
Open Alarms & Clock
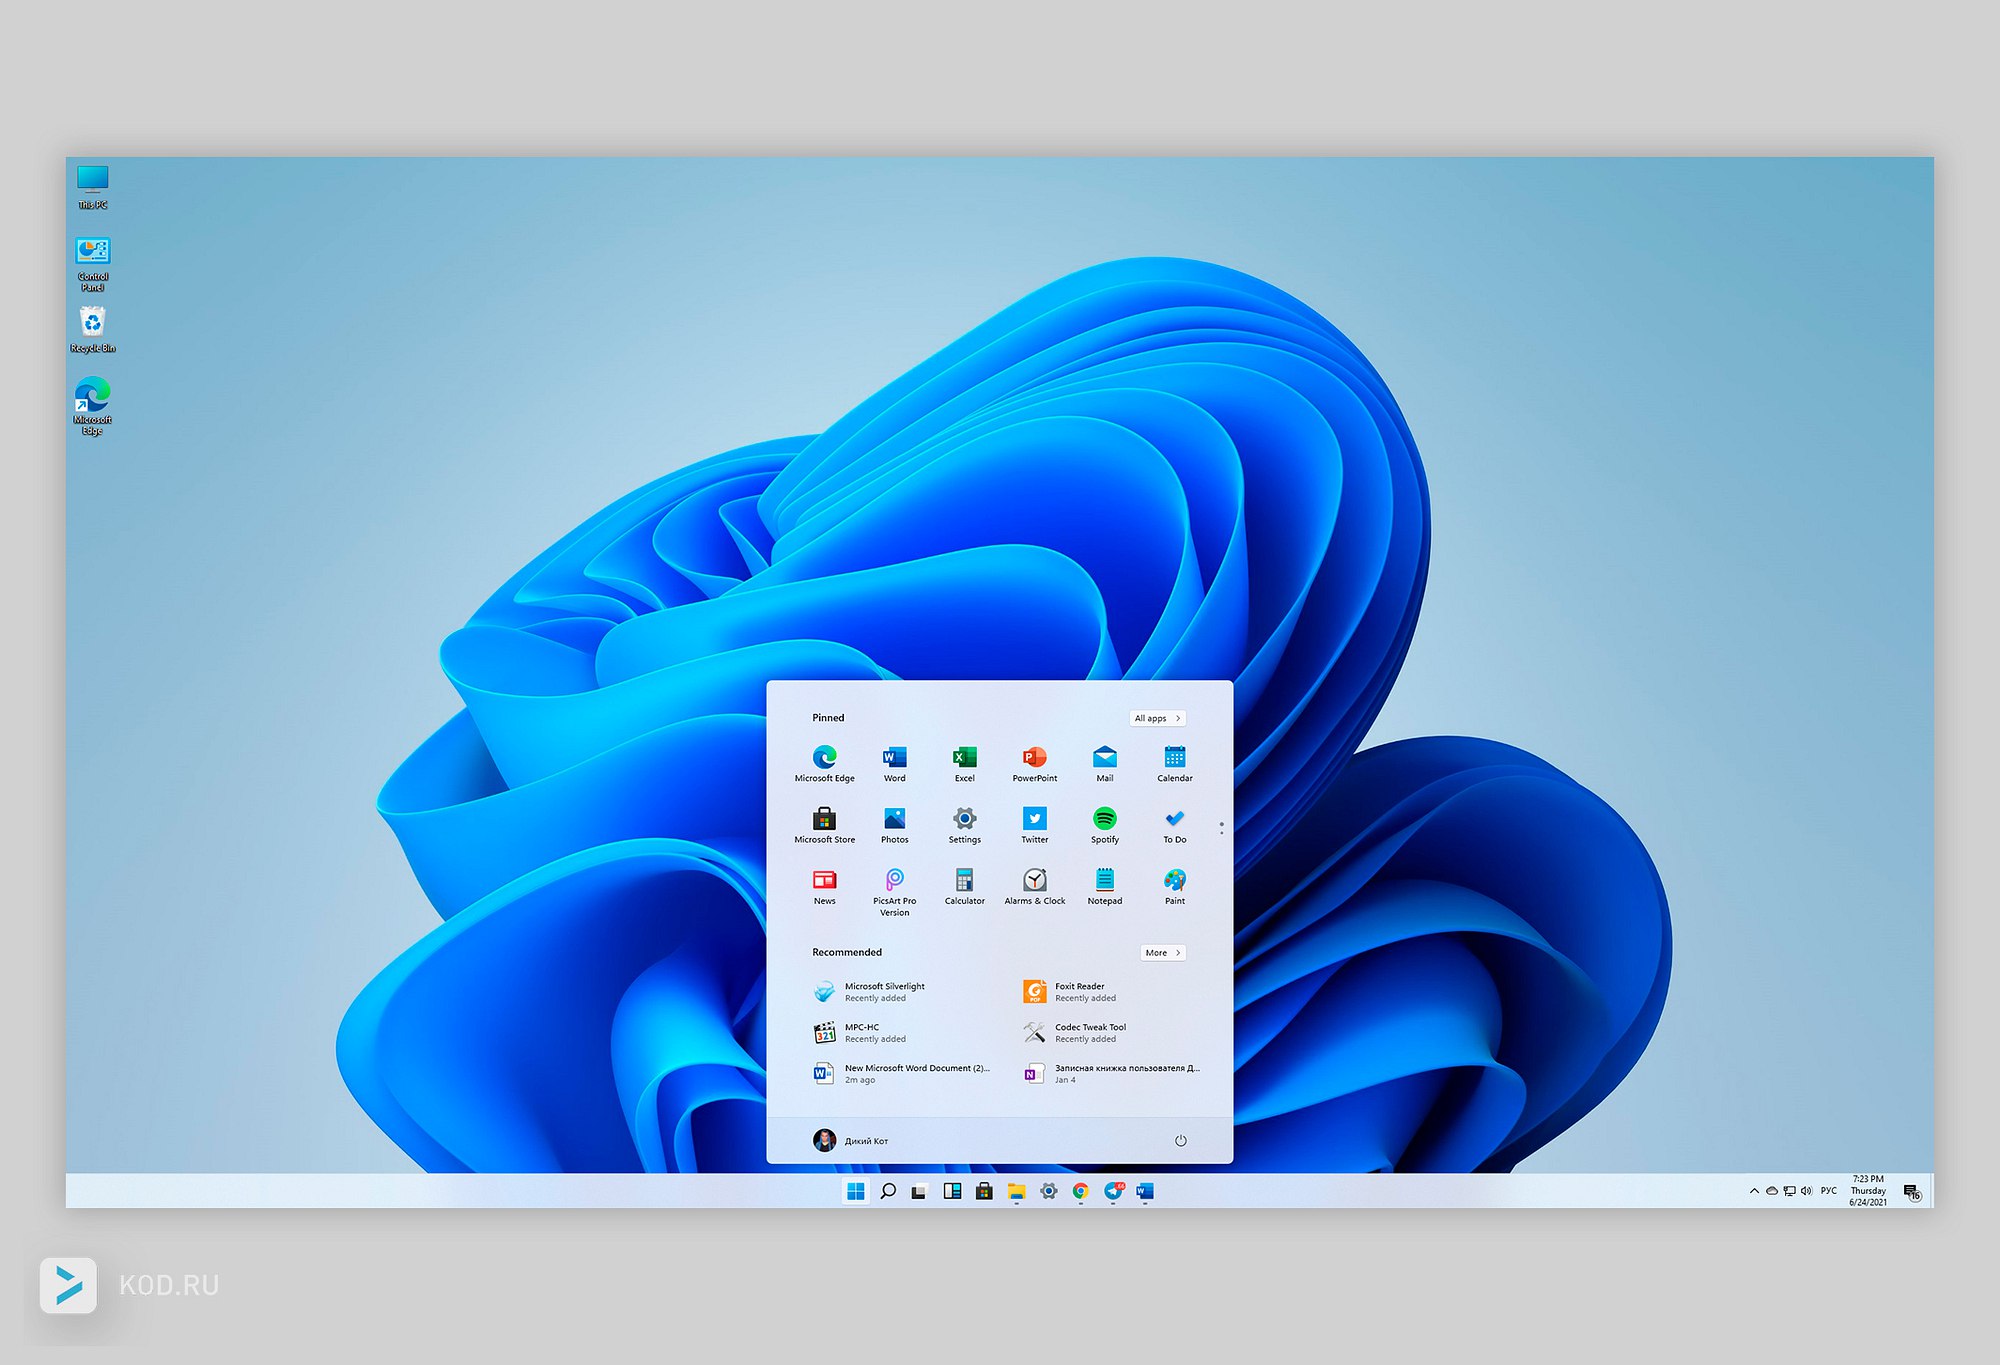tap(1034, 887)
